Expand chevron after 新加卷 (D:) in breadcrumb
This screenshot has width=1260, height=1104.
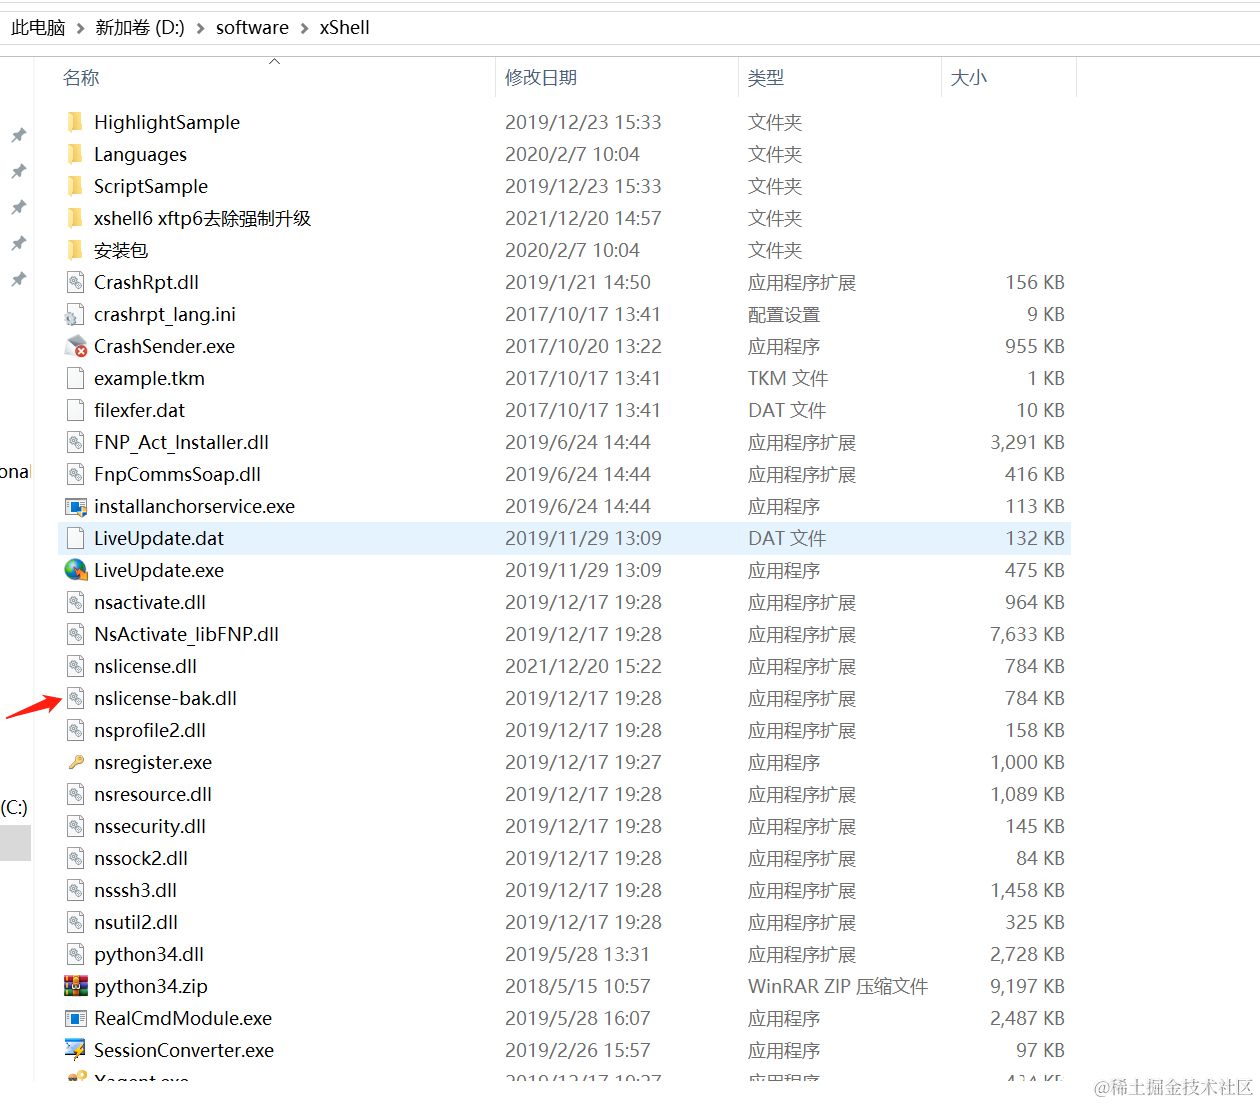pyautogui.click(x=200, y=28)
